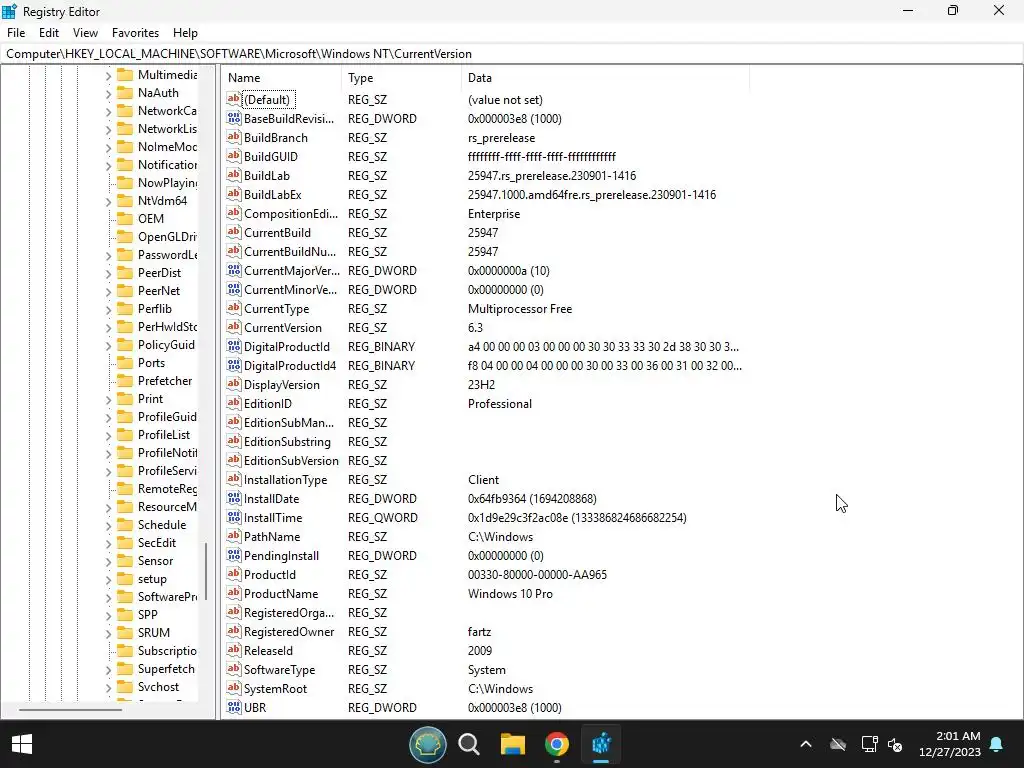Select the Superfetch key in tree
The image size is (1024, 768).
(166, 669)
